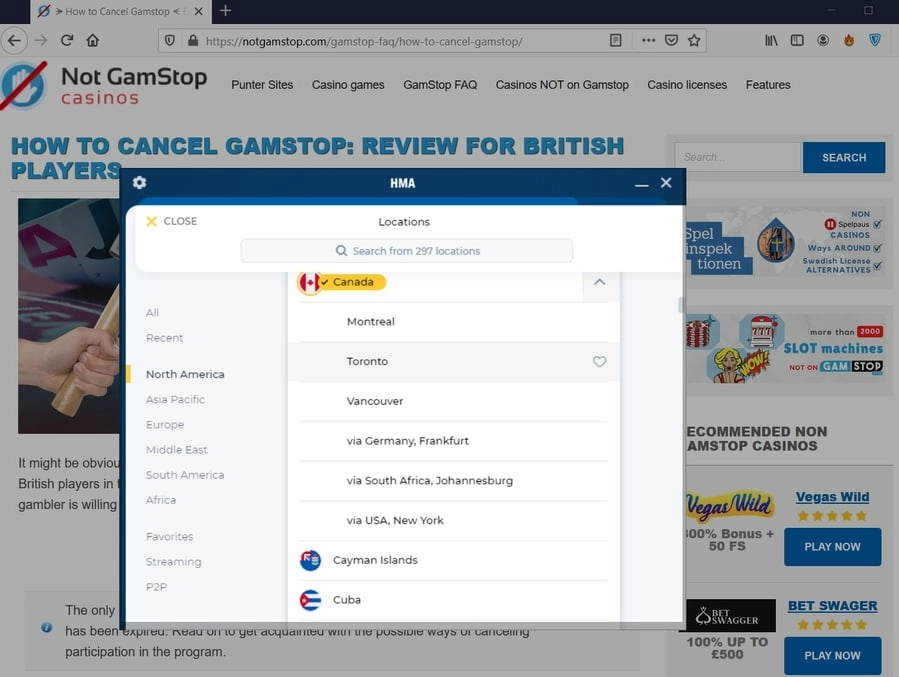The image size is (899, 677).
Task: Select Cuba location
Action: pyautogui.click(x=454, y=600)
